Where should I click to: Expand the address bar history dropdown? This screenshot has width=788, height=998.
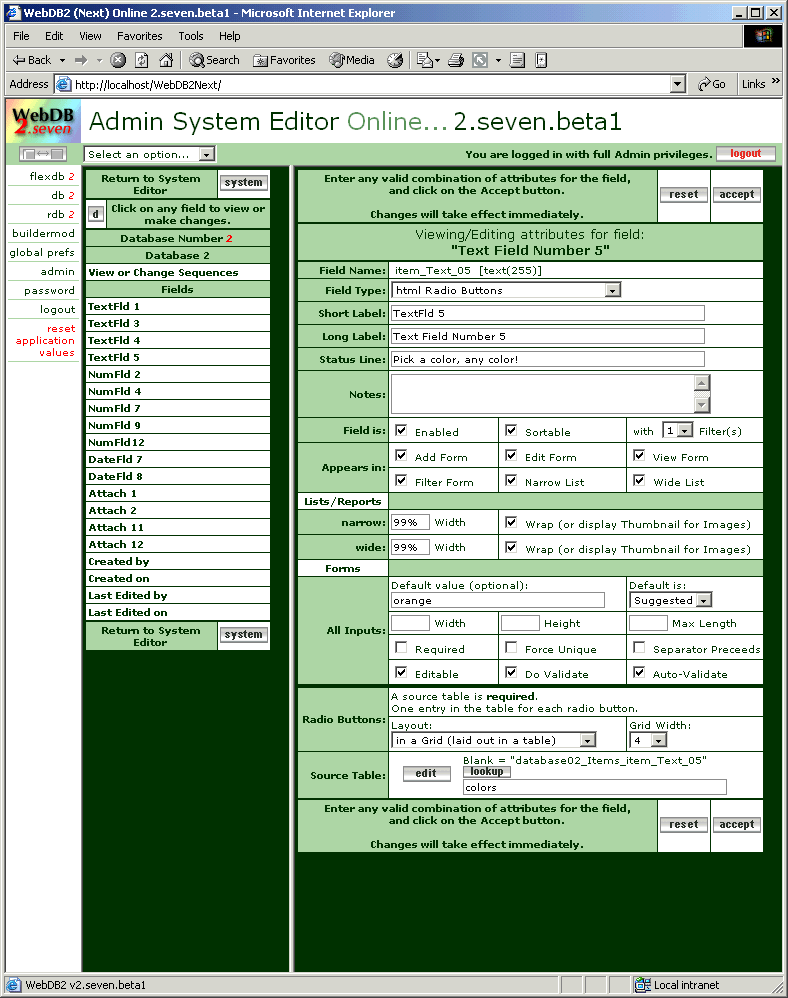678,84
